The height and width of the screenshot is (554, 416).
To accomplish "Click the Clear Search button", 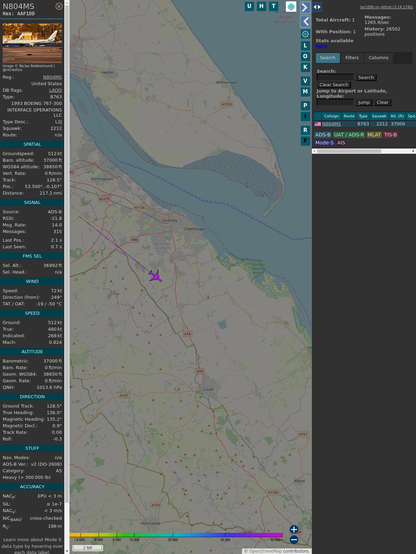I will coord(334,85).
